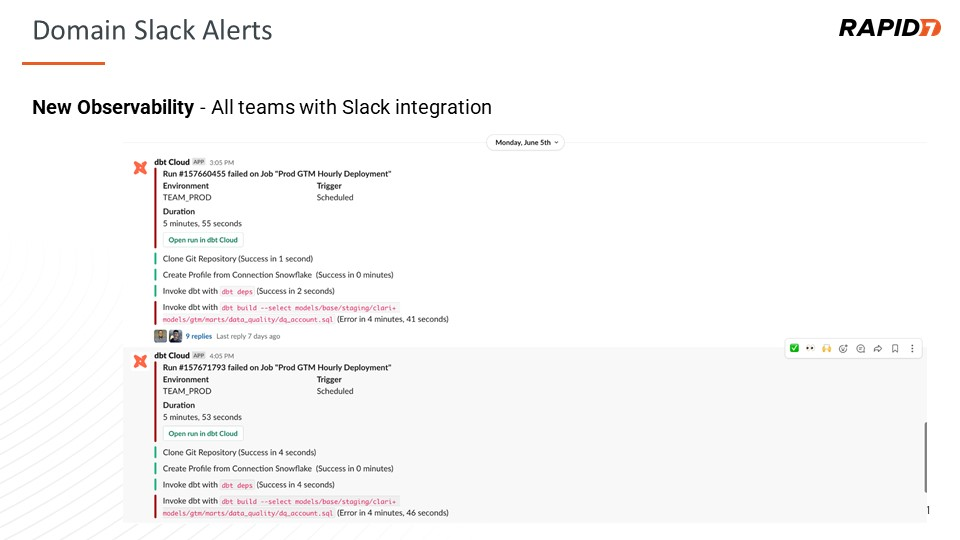Click '5 minutes, 55 seconds' duration value

[202, 223]
